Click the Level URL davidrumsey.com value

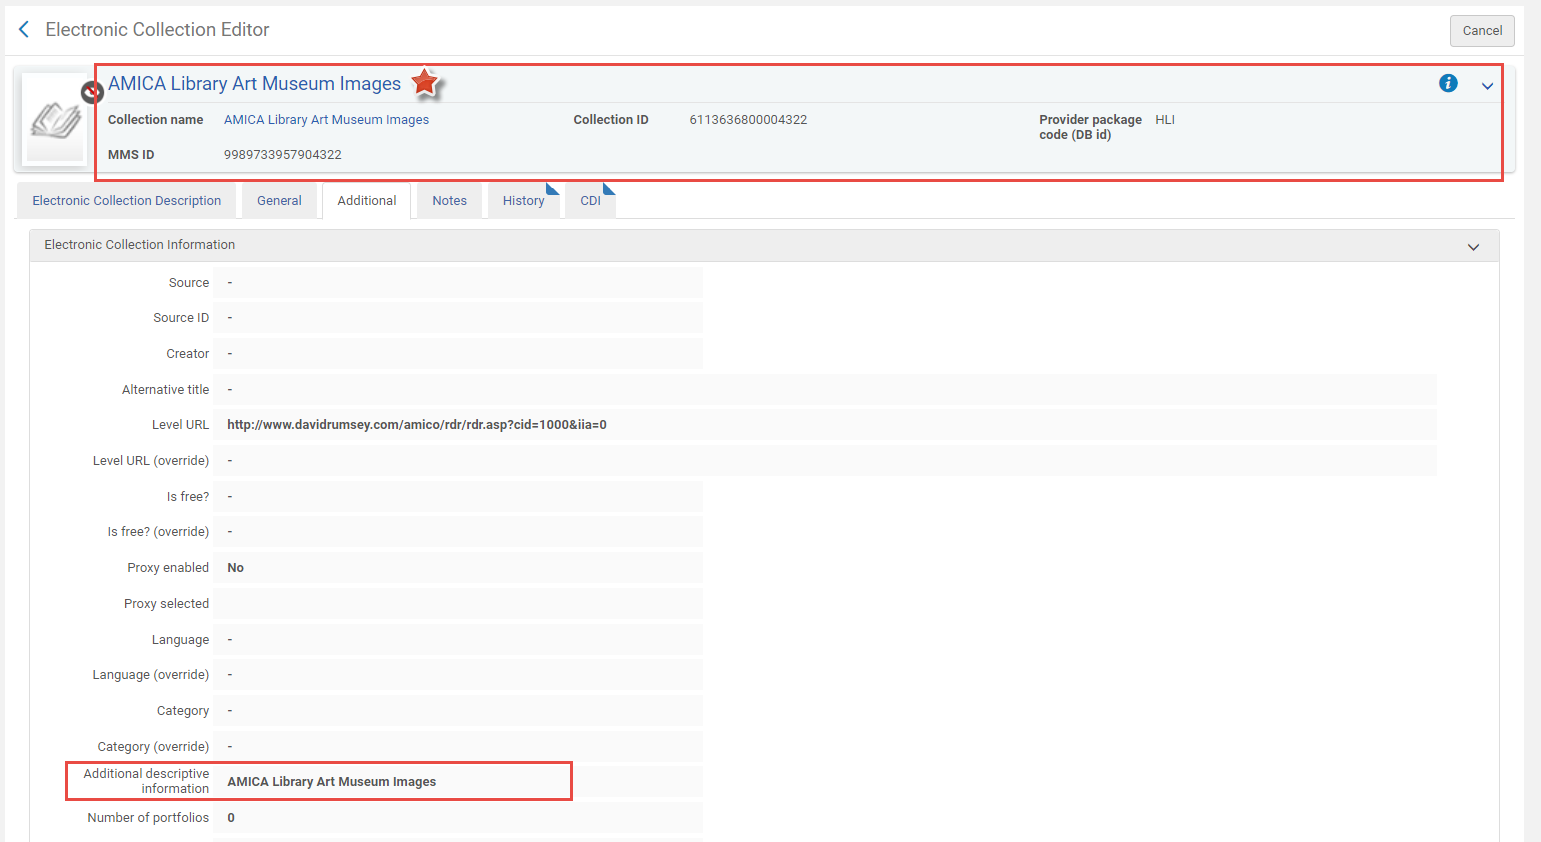point(417,425)
